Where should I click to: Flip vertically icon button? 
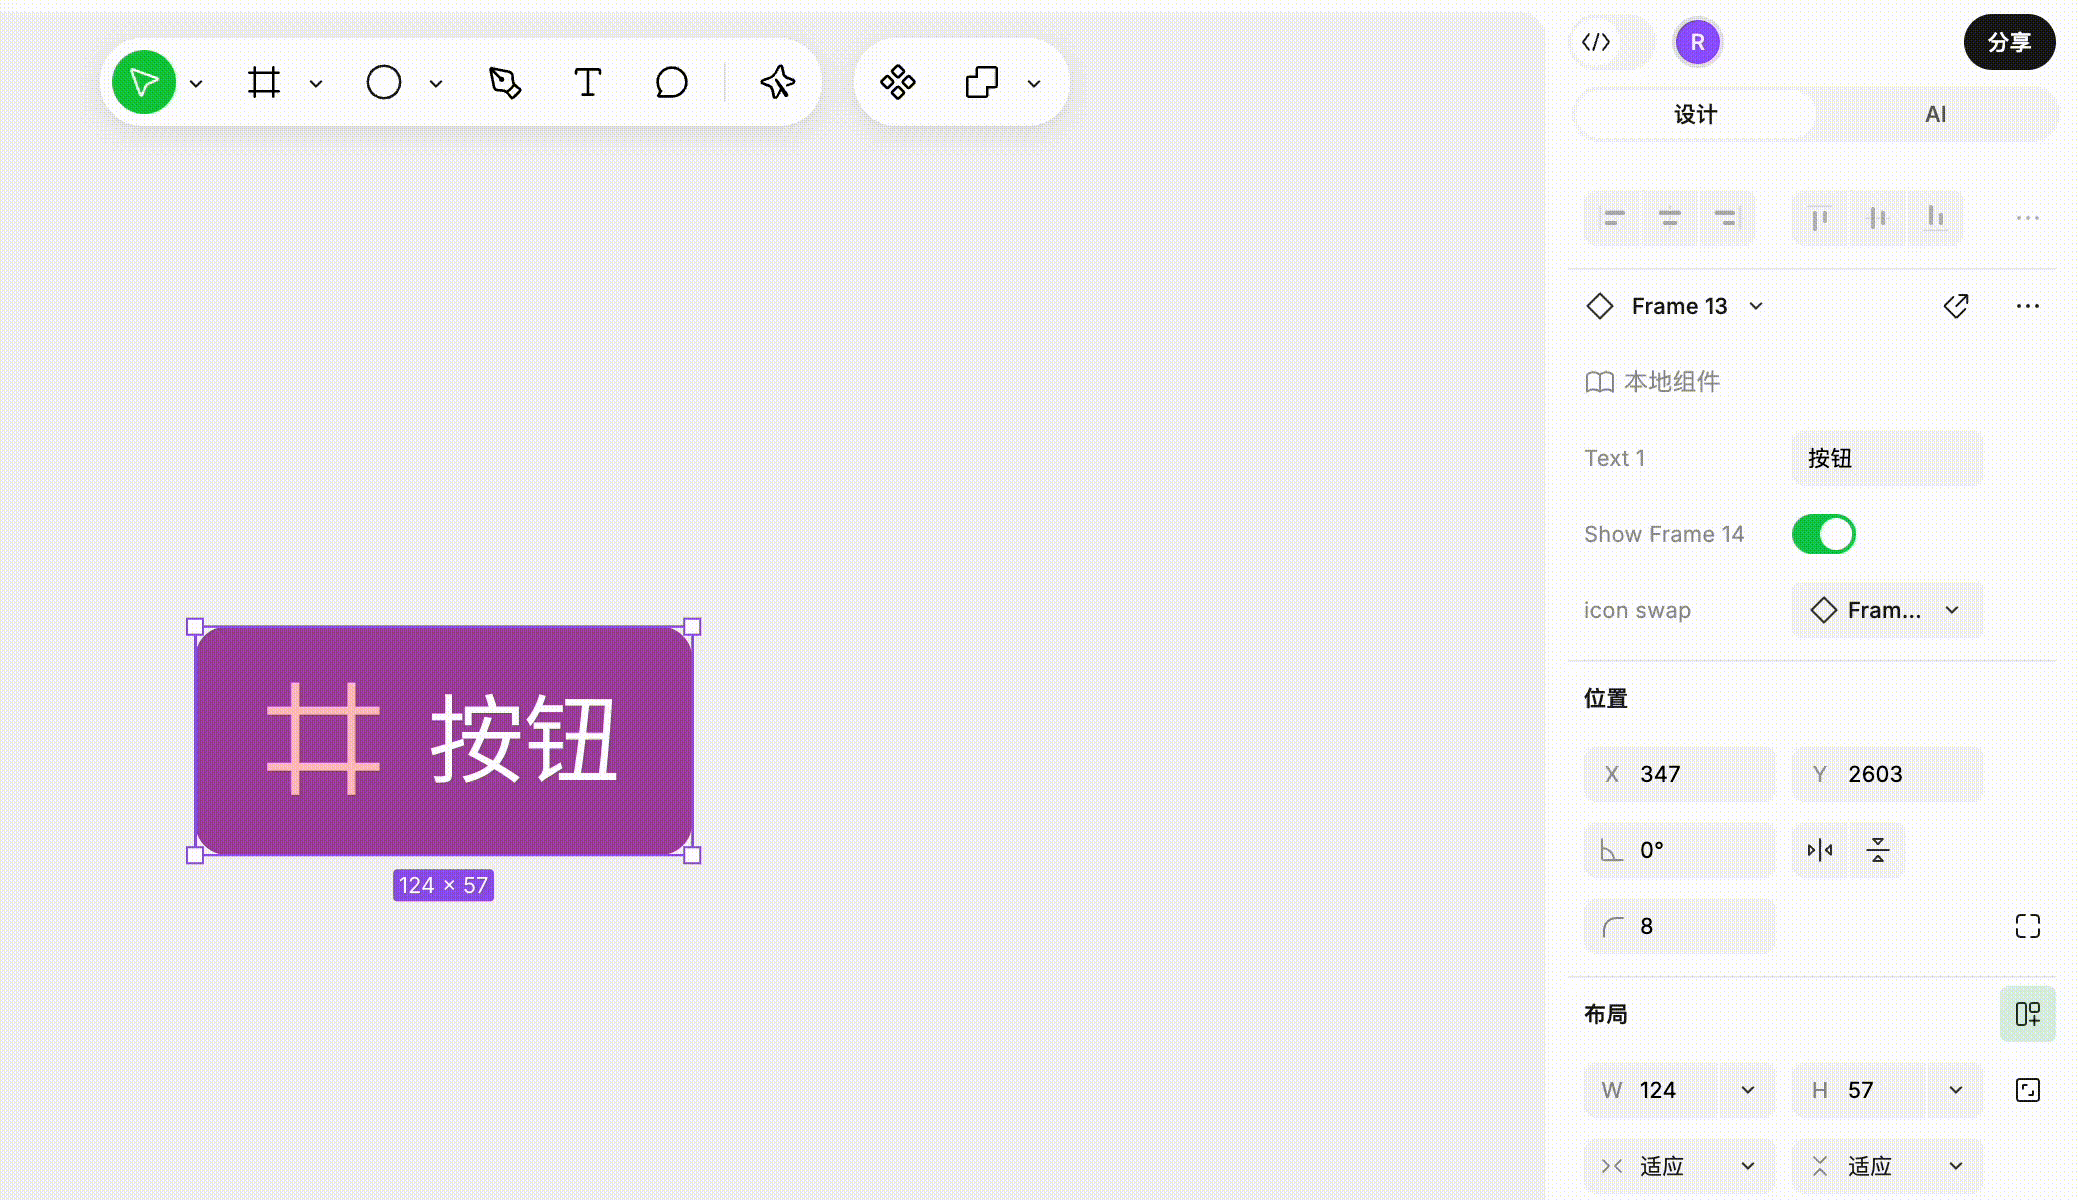click(1877, 850)
